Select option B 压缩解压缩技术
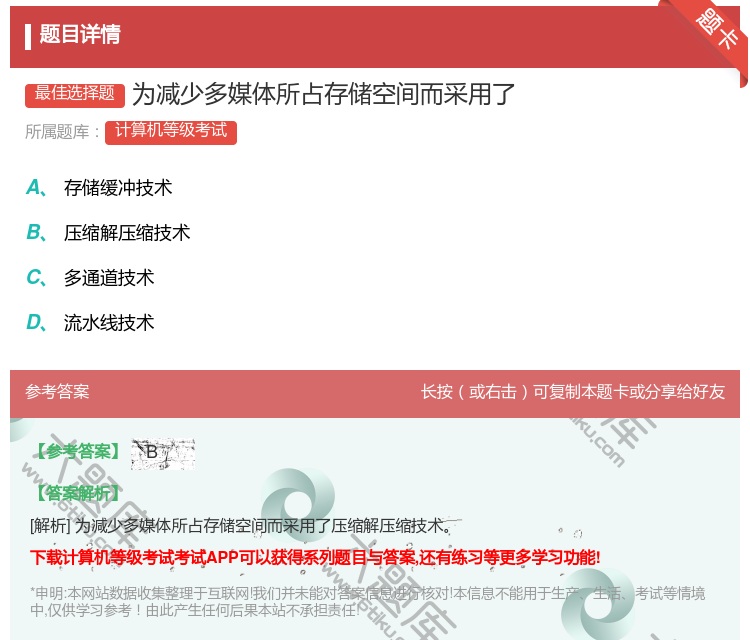The height and width of the screenshot is (640, 750). pos(108,232)
